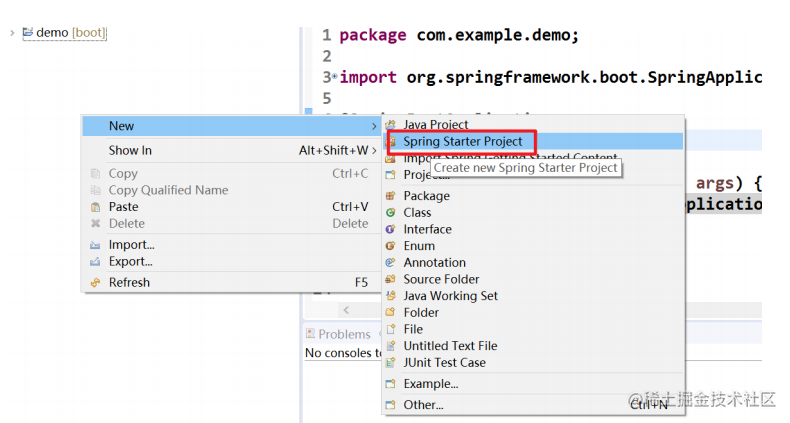Screen dimensions: 790x423
Task: Click the Interface icon
Action: (x=391, y=229)
